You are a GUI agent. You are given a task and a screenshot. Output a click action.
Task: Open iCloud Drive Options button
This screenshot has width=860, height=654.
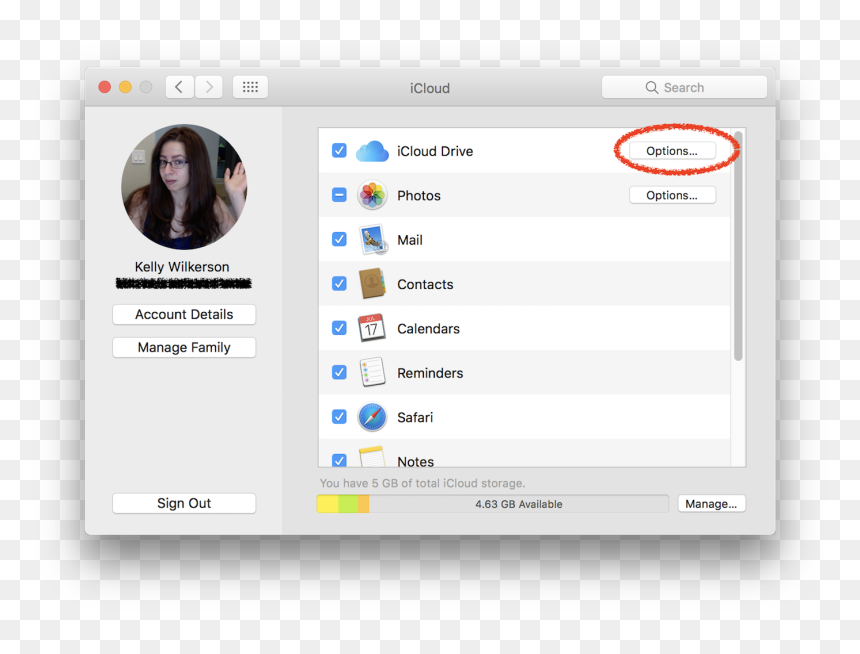pos(672,151)
